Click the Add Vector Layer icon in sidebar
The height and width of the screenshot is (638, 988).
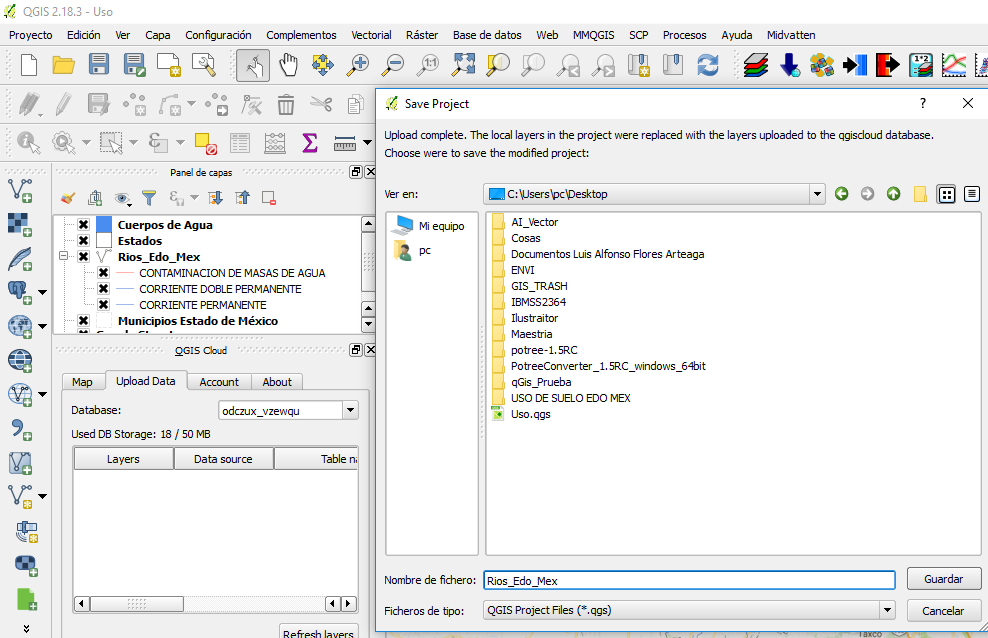20,190
